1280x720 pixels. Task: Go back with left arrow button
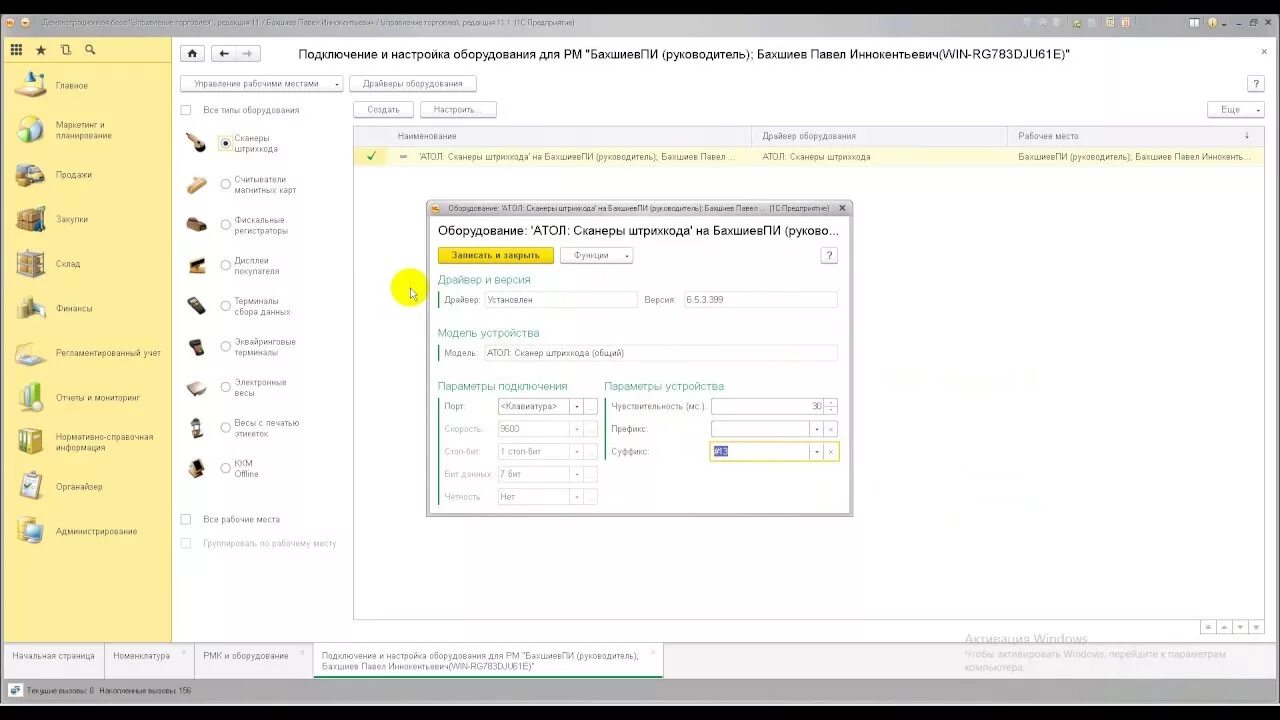click(224, 54)
